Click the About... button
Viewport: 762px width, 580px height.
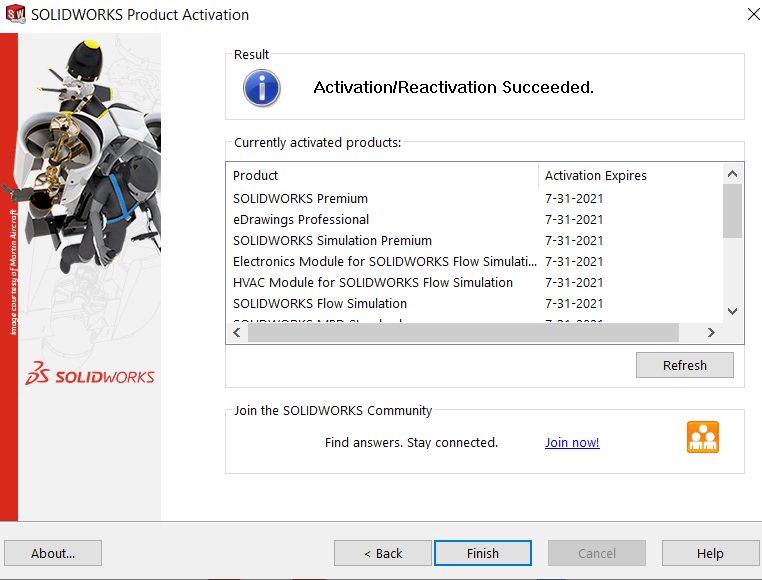click(53, 553)
